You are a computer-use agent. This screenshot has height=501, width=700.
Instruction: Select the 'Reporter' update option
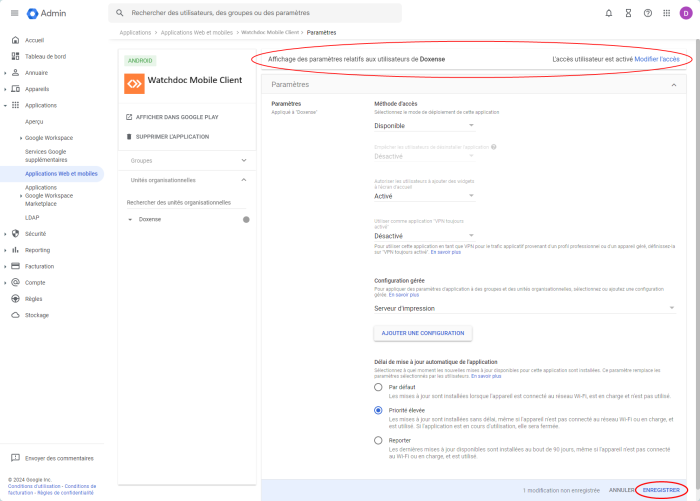pos(378,440)
